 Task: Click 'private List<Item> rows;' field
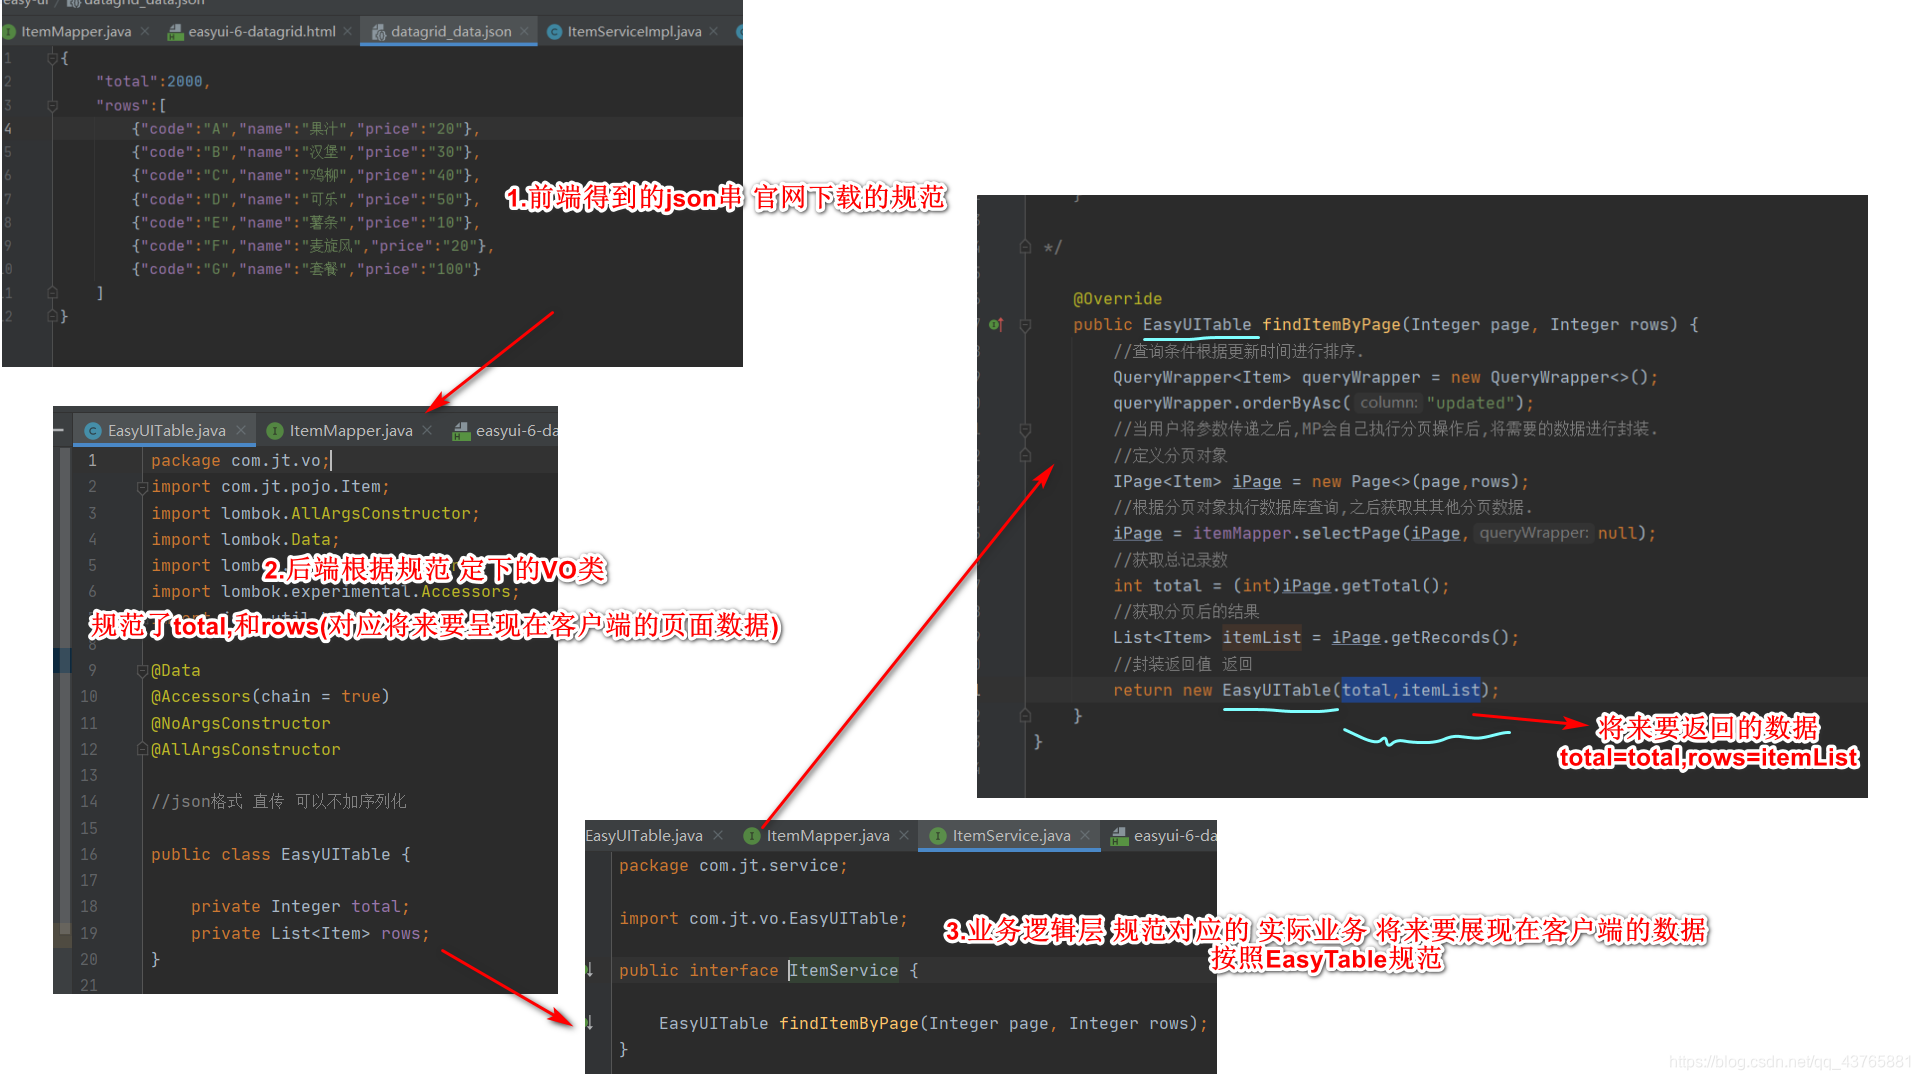point(310,933)
